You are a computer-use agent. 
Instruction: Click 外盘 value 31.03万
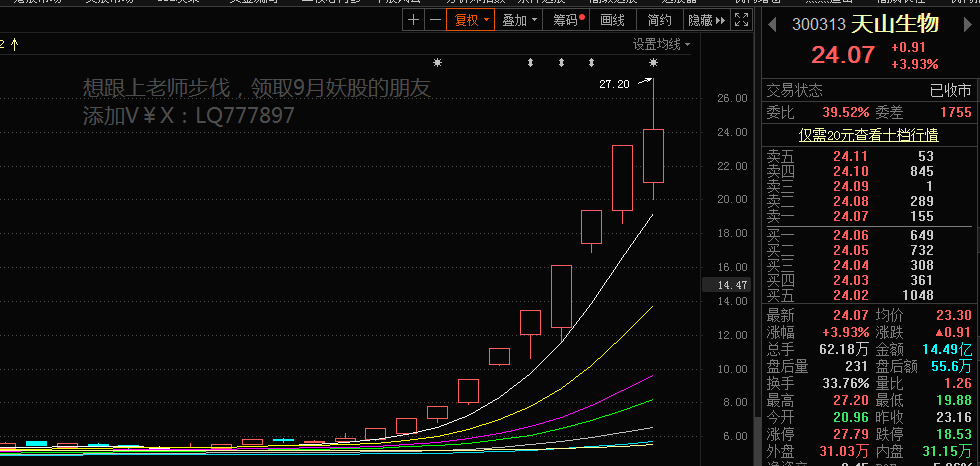coord(846,450)
